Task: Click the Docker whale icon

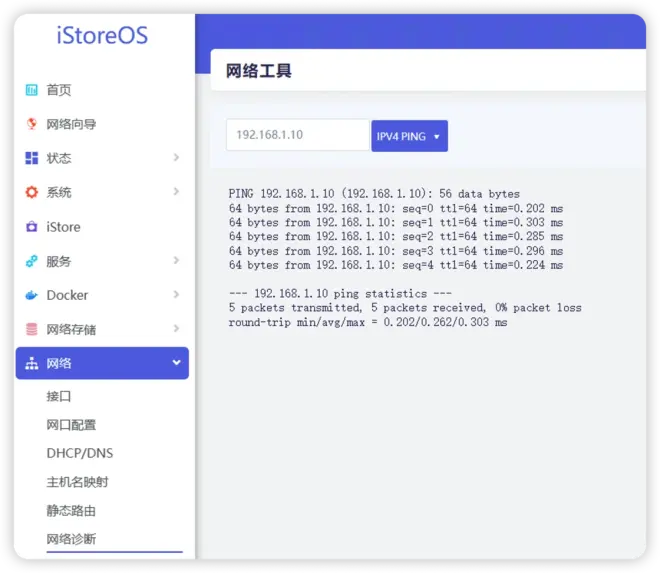Action: tap(32, 295)
